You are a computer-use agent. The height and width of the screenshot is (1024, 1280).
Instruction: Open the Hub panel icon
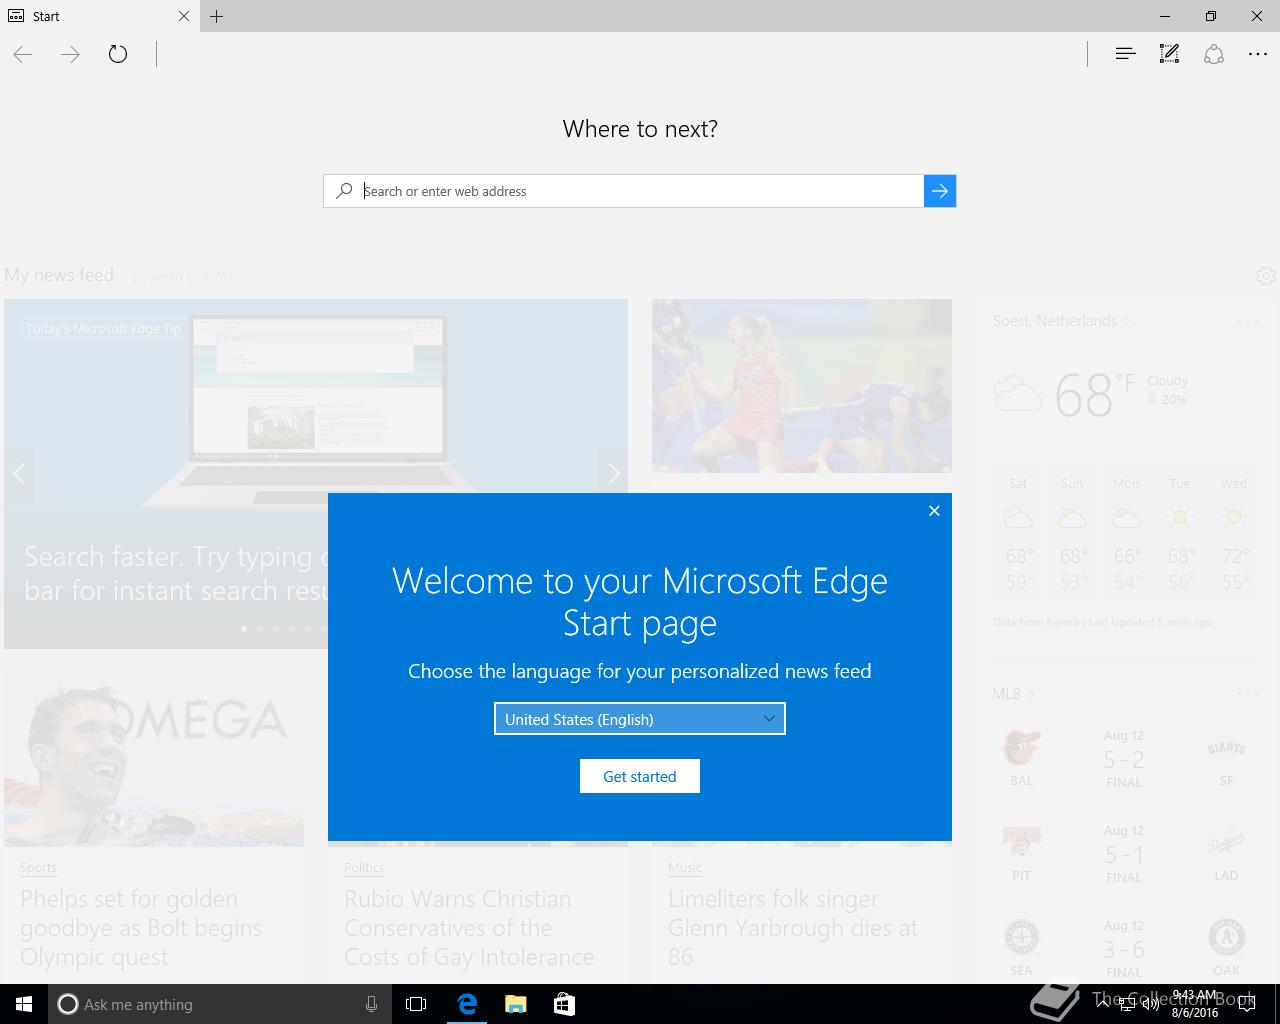[1125, 54]
